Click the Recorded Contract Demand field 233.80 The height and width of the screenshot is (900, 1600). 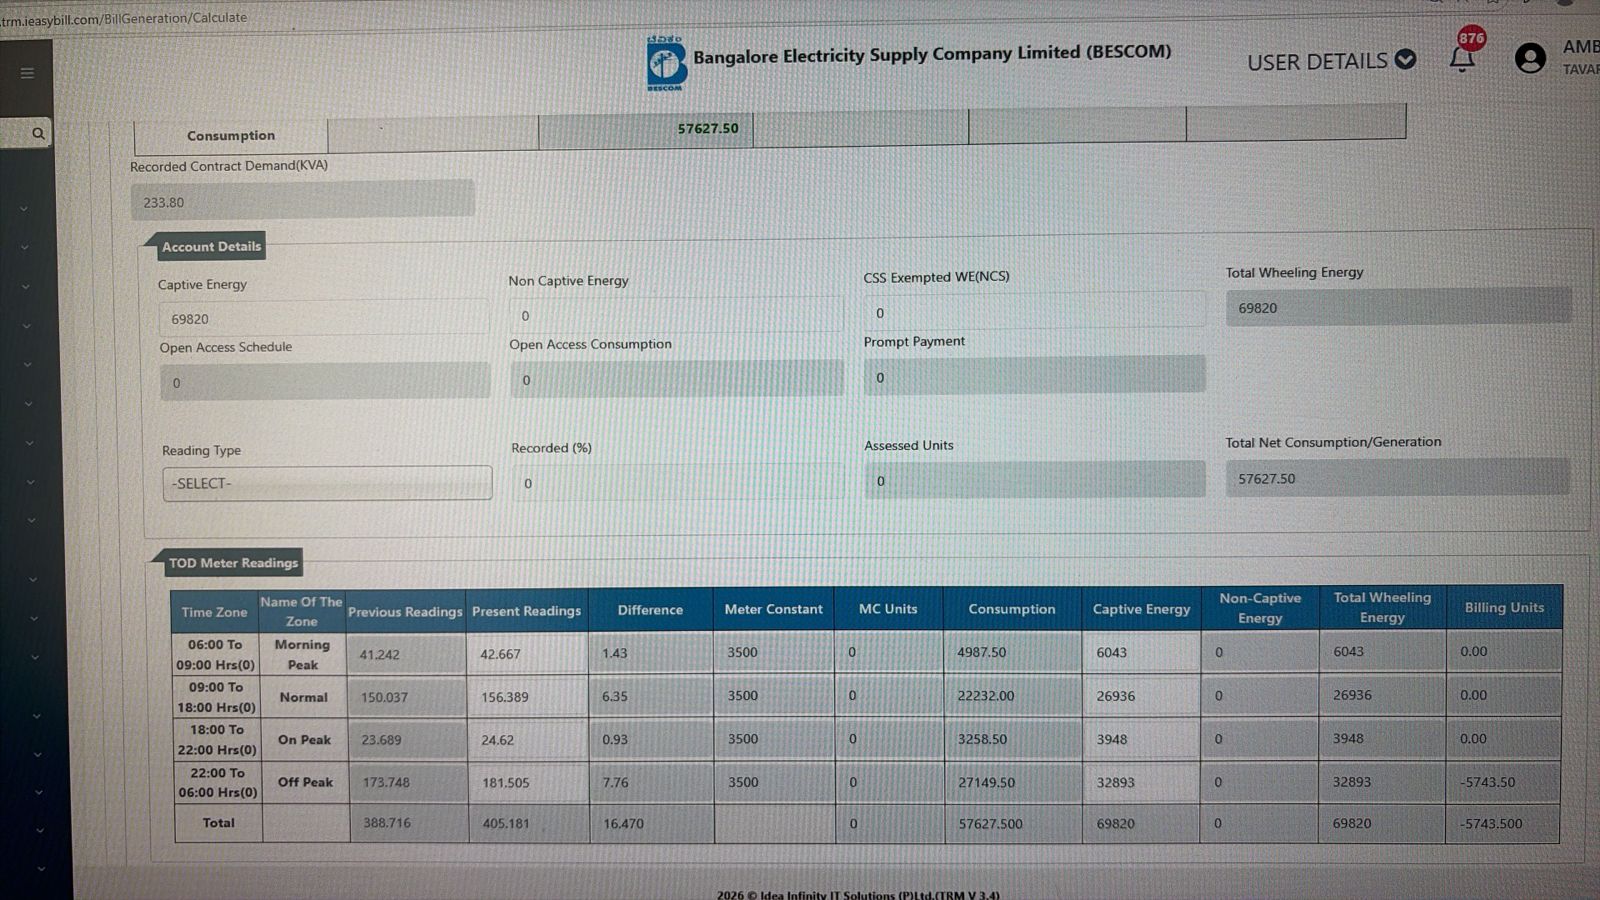302,200
